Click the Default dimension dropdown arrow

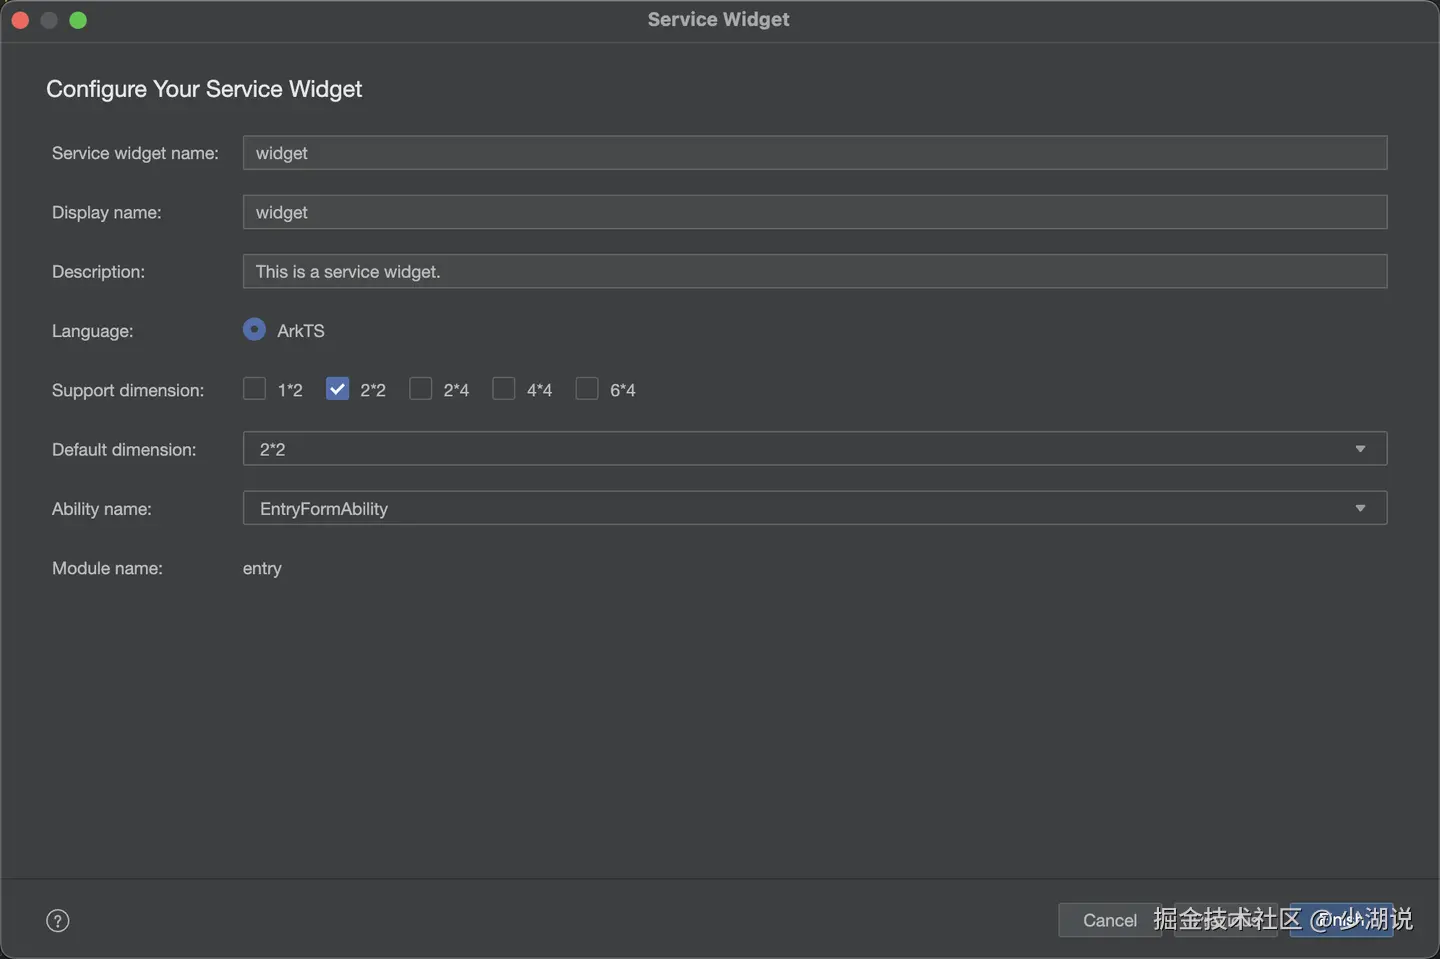point(1360,449)
